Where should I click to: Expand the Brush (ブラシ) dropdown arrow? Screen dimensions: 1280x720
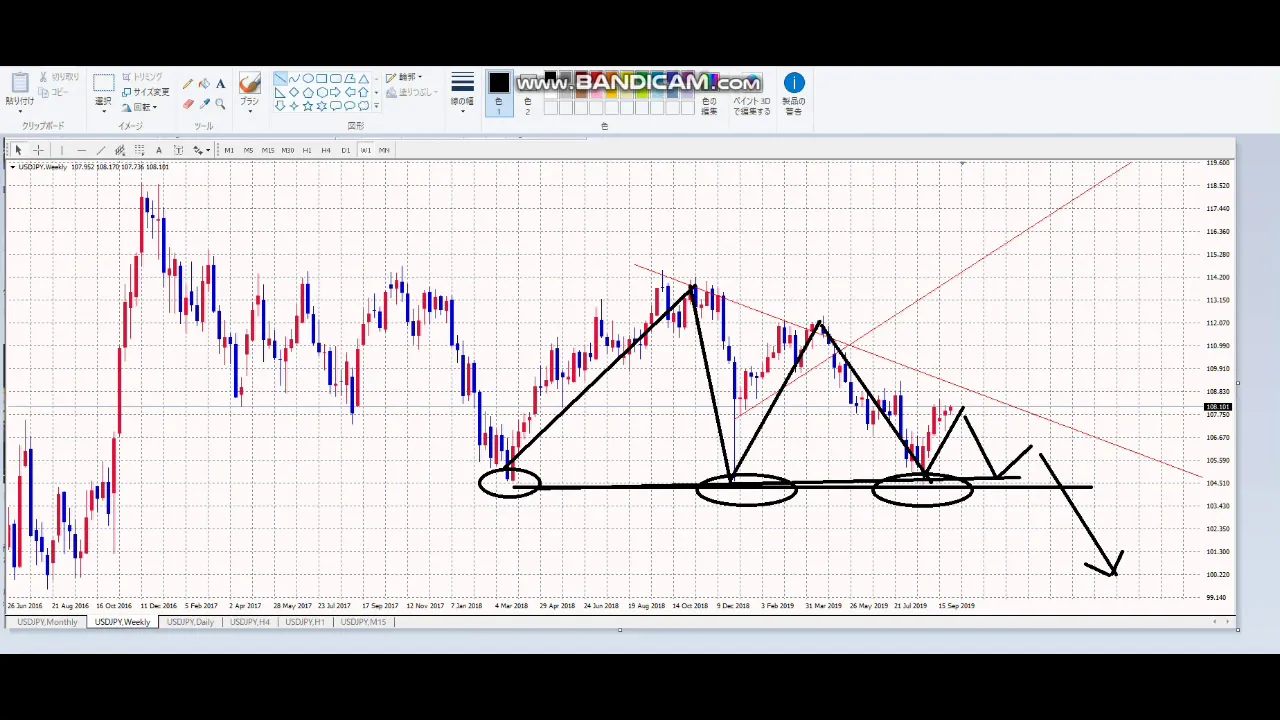249,111
